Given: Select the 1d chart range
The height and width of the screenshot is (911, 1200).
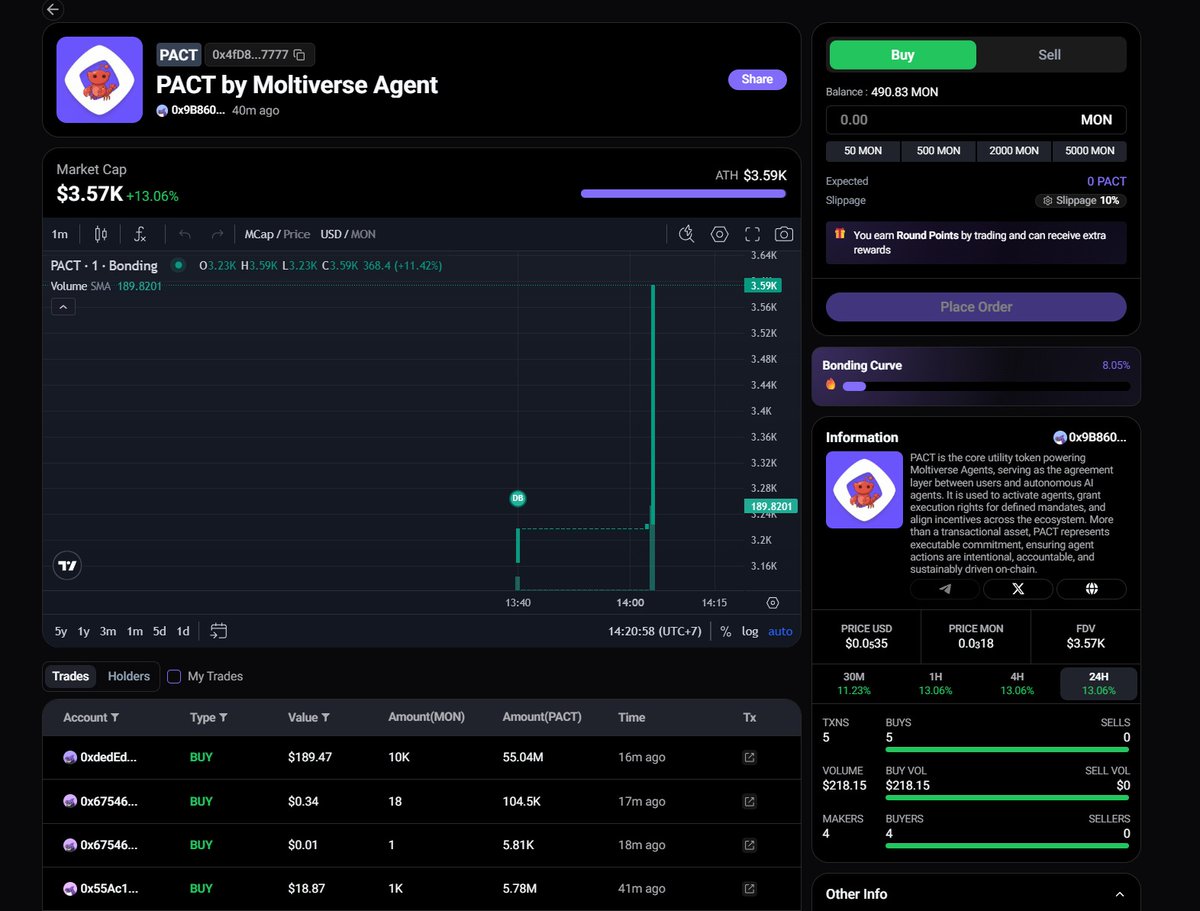Looking at the screenshot, I should [x=183, y=631].
